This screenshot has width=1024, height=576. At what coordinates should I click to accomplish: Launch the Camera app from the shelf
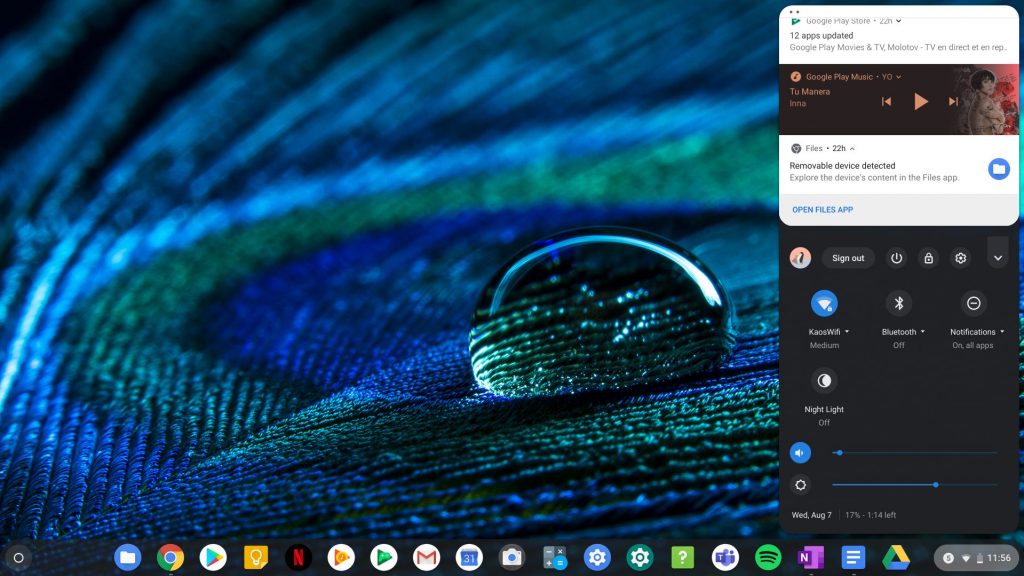511,558
